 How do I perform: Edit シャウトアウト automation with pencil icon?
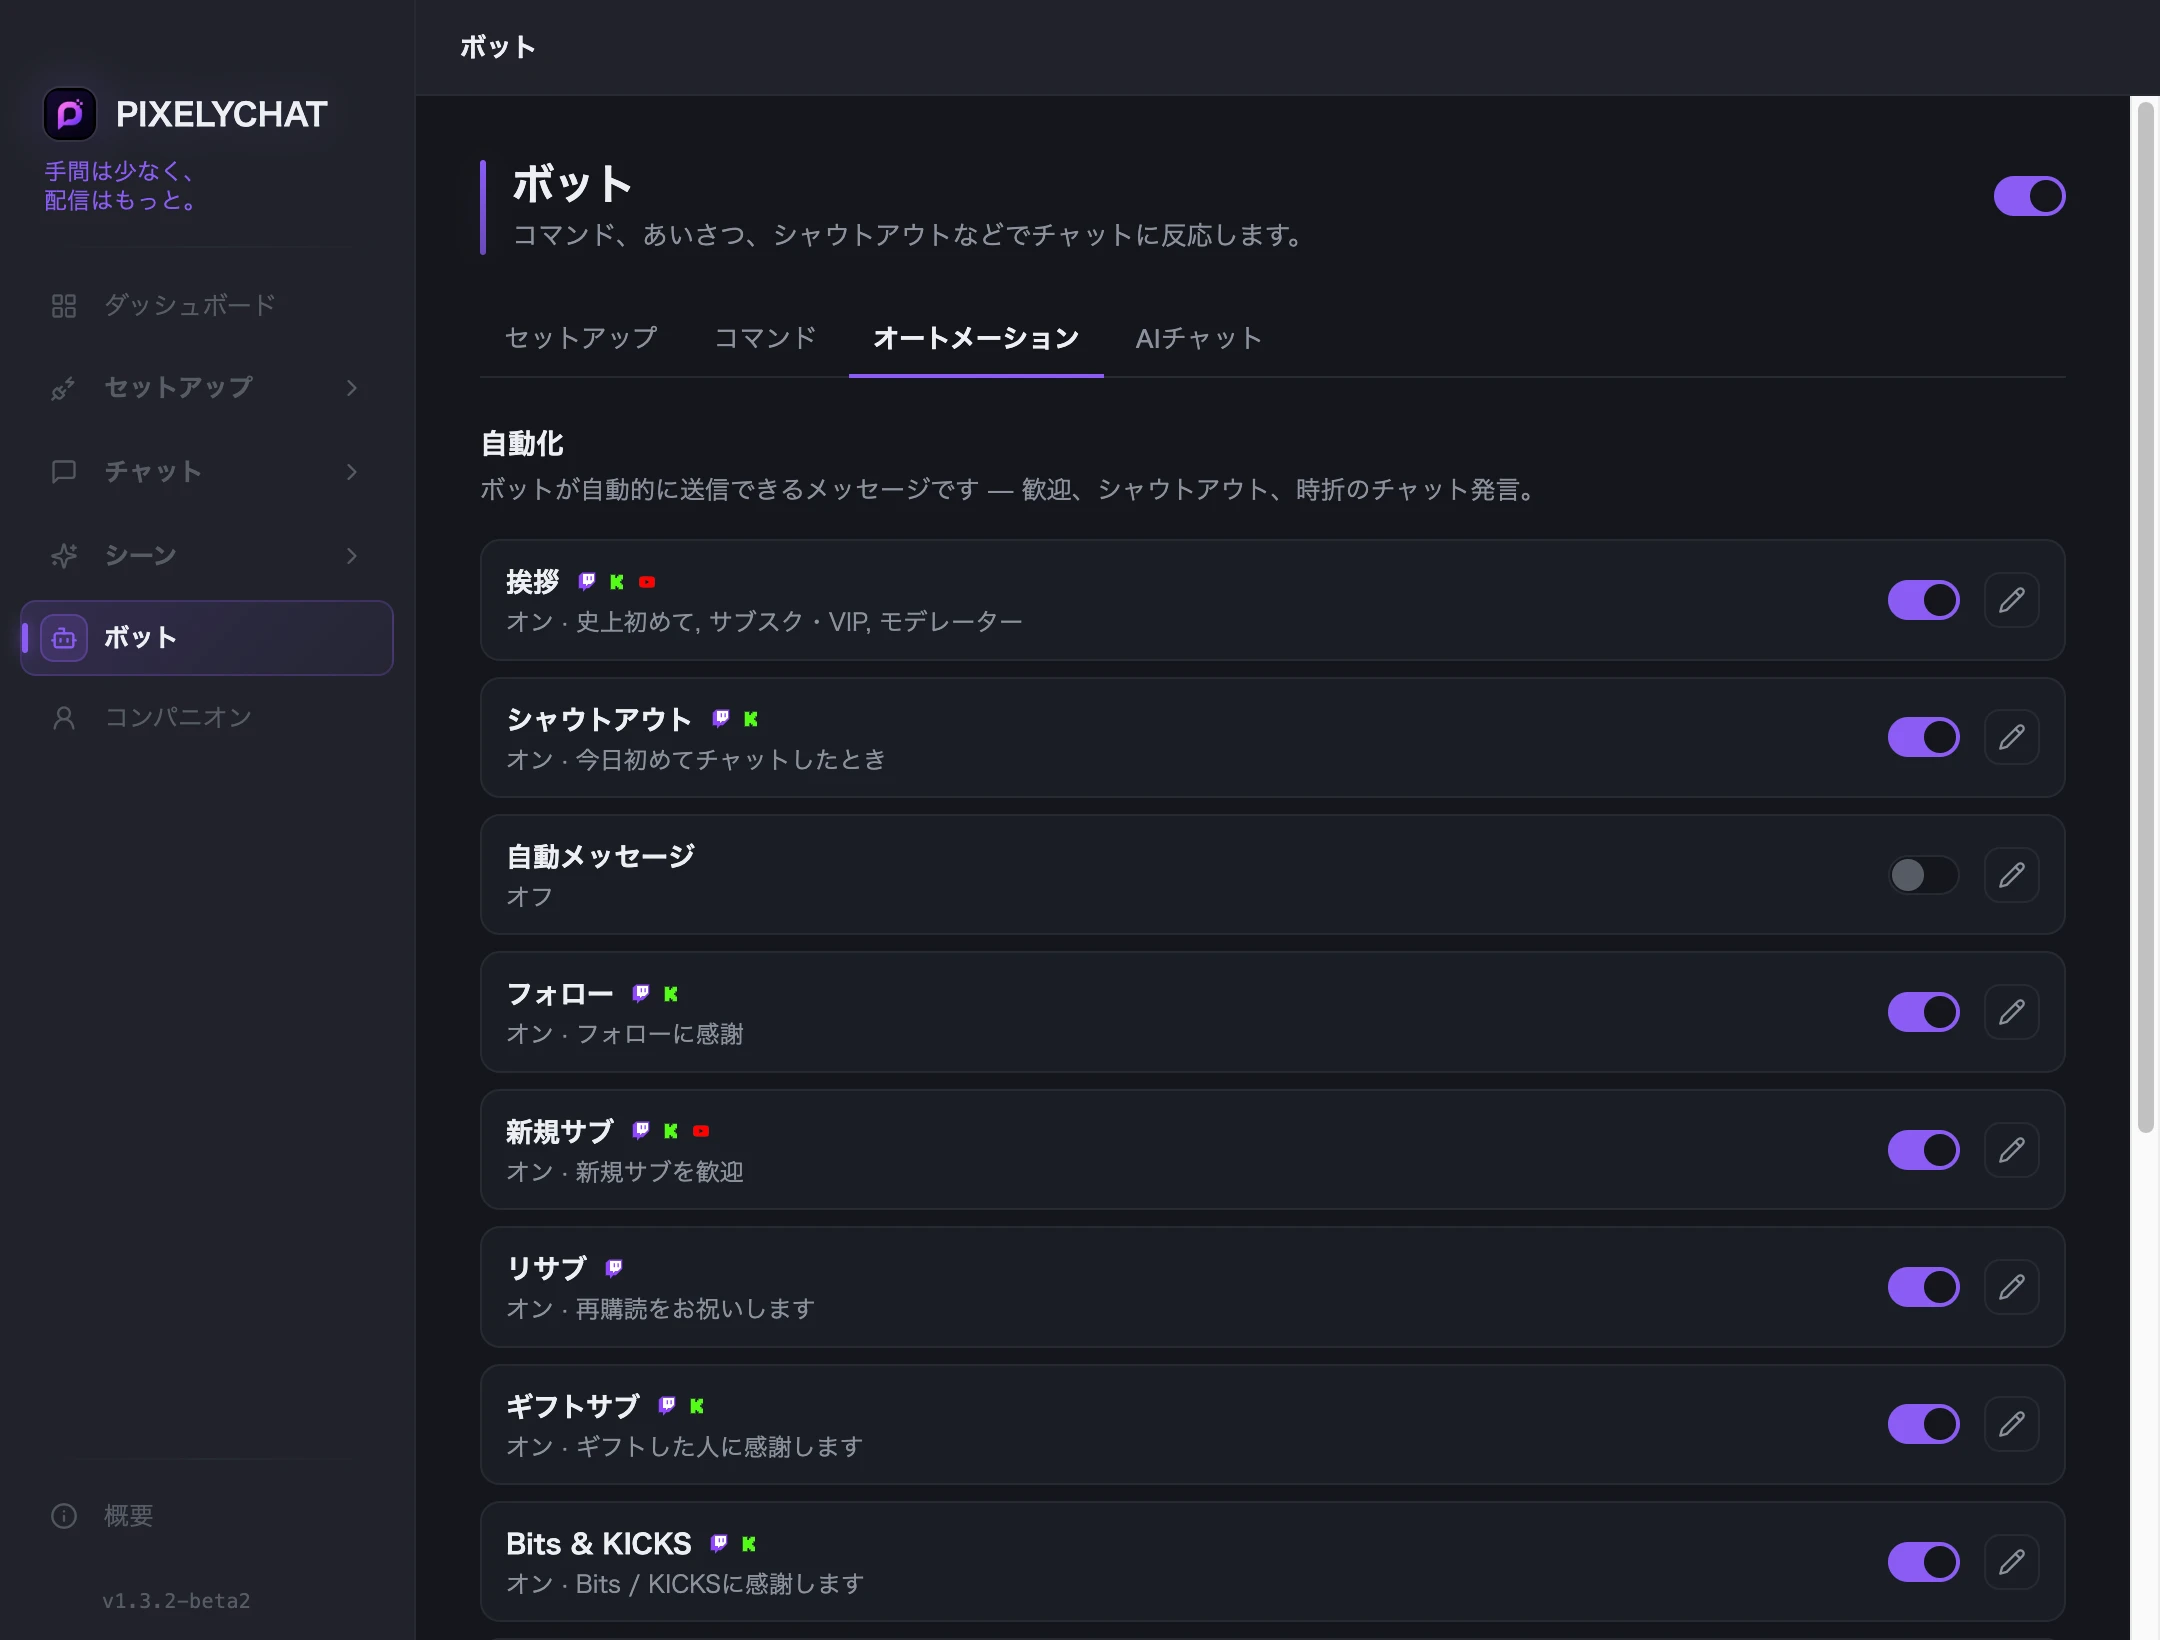pos(2012,738)
